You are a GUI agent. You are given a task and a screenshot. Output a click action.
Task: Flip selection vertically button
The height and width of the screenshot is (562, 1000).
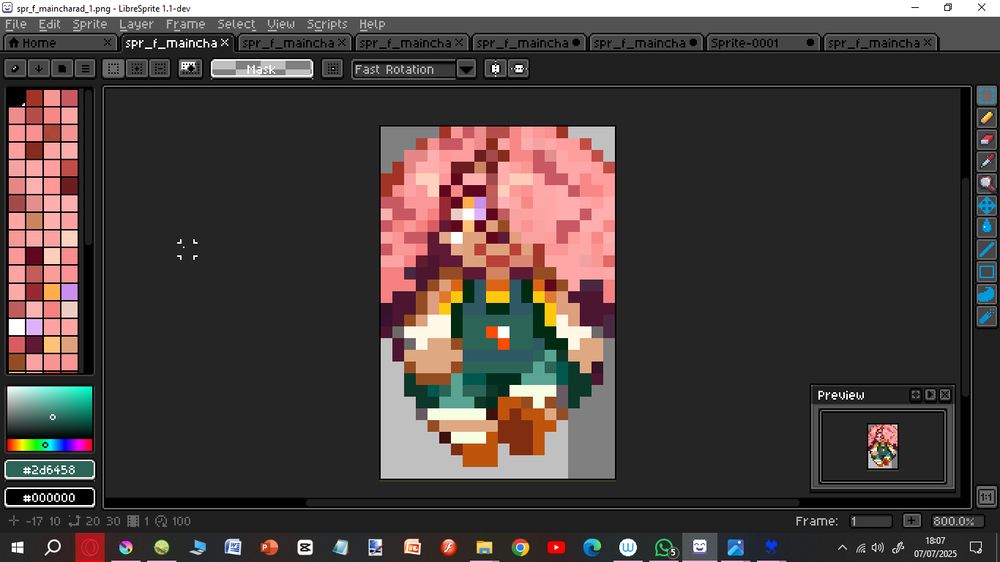point(518,68)
